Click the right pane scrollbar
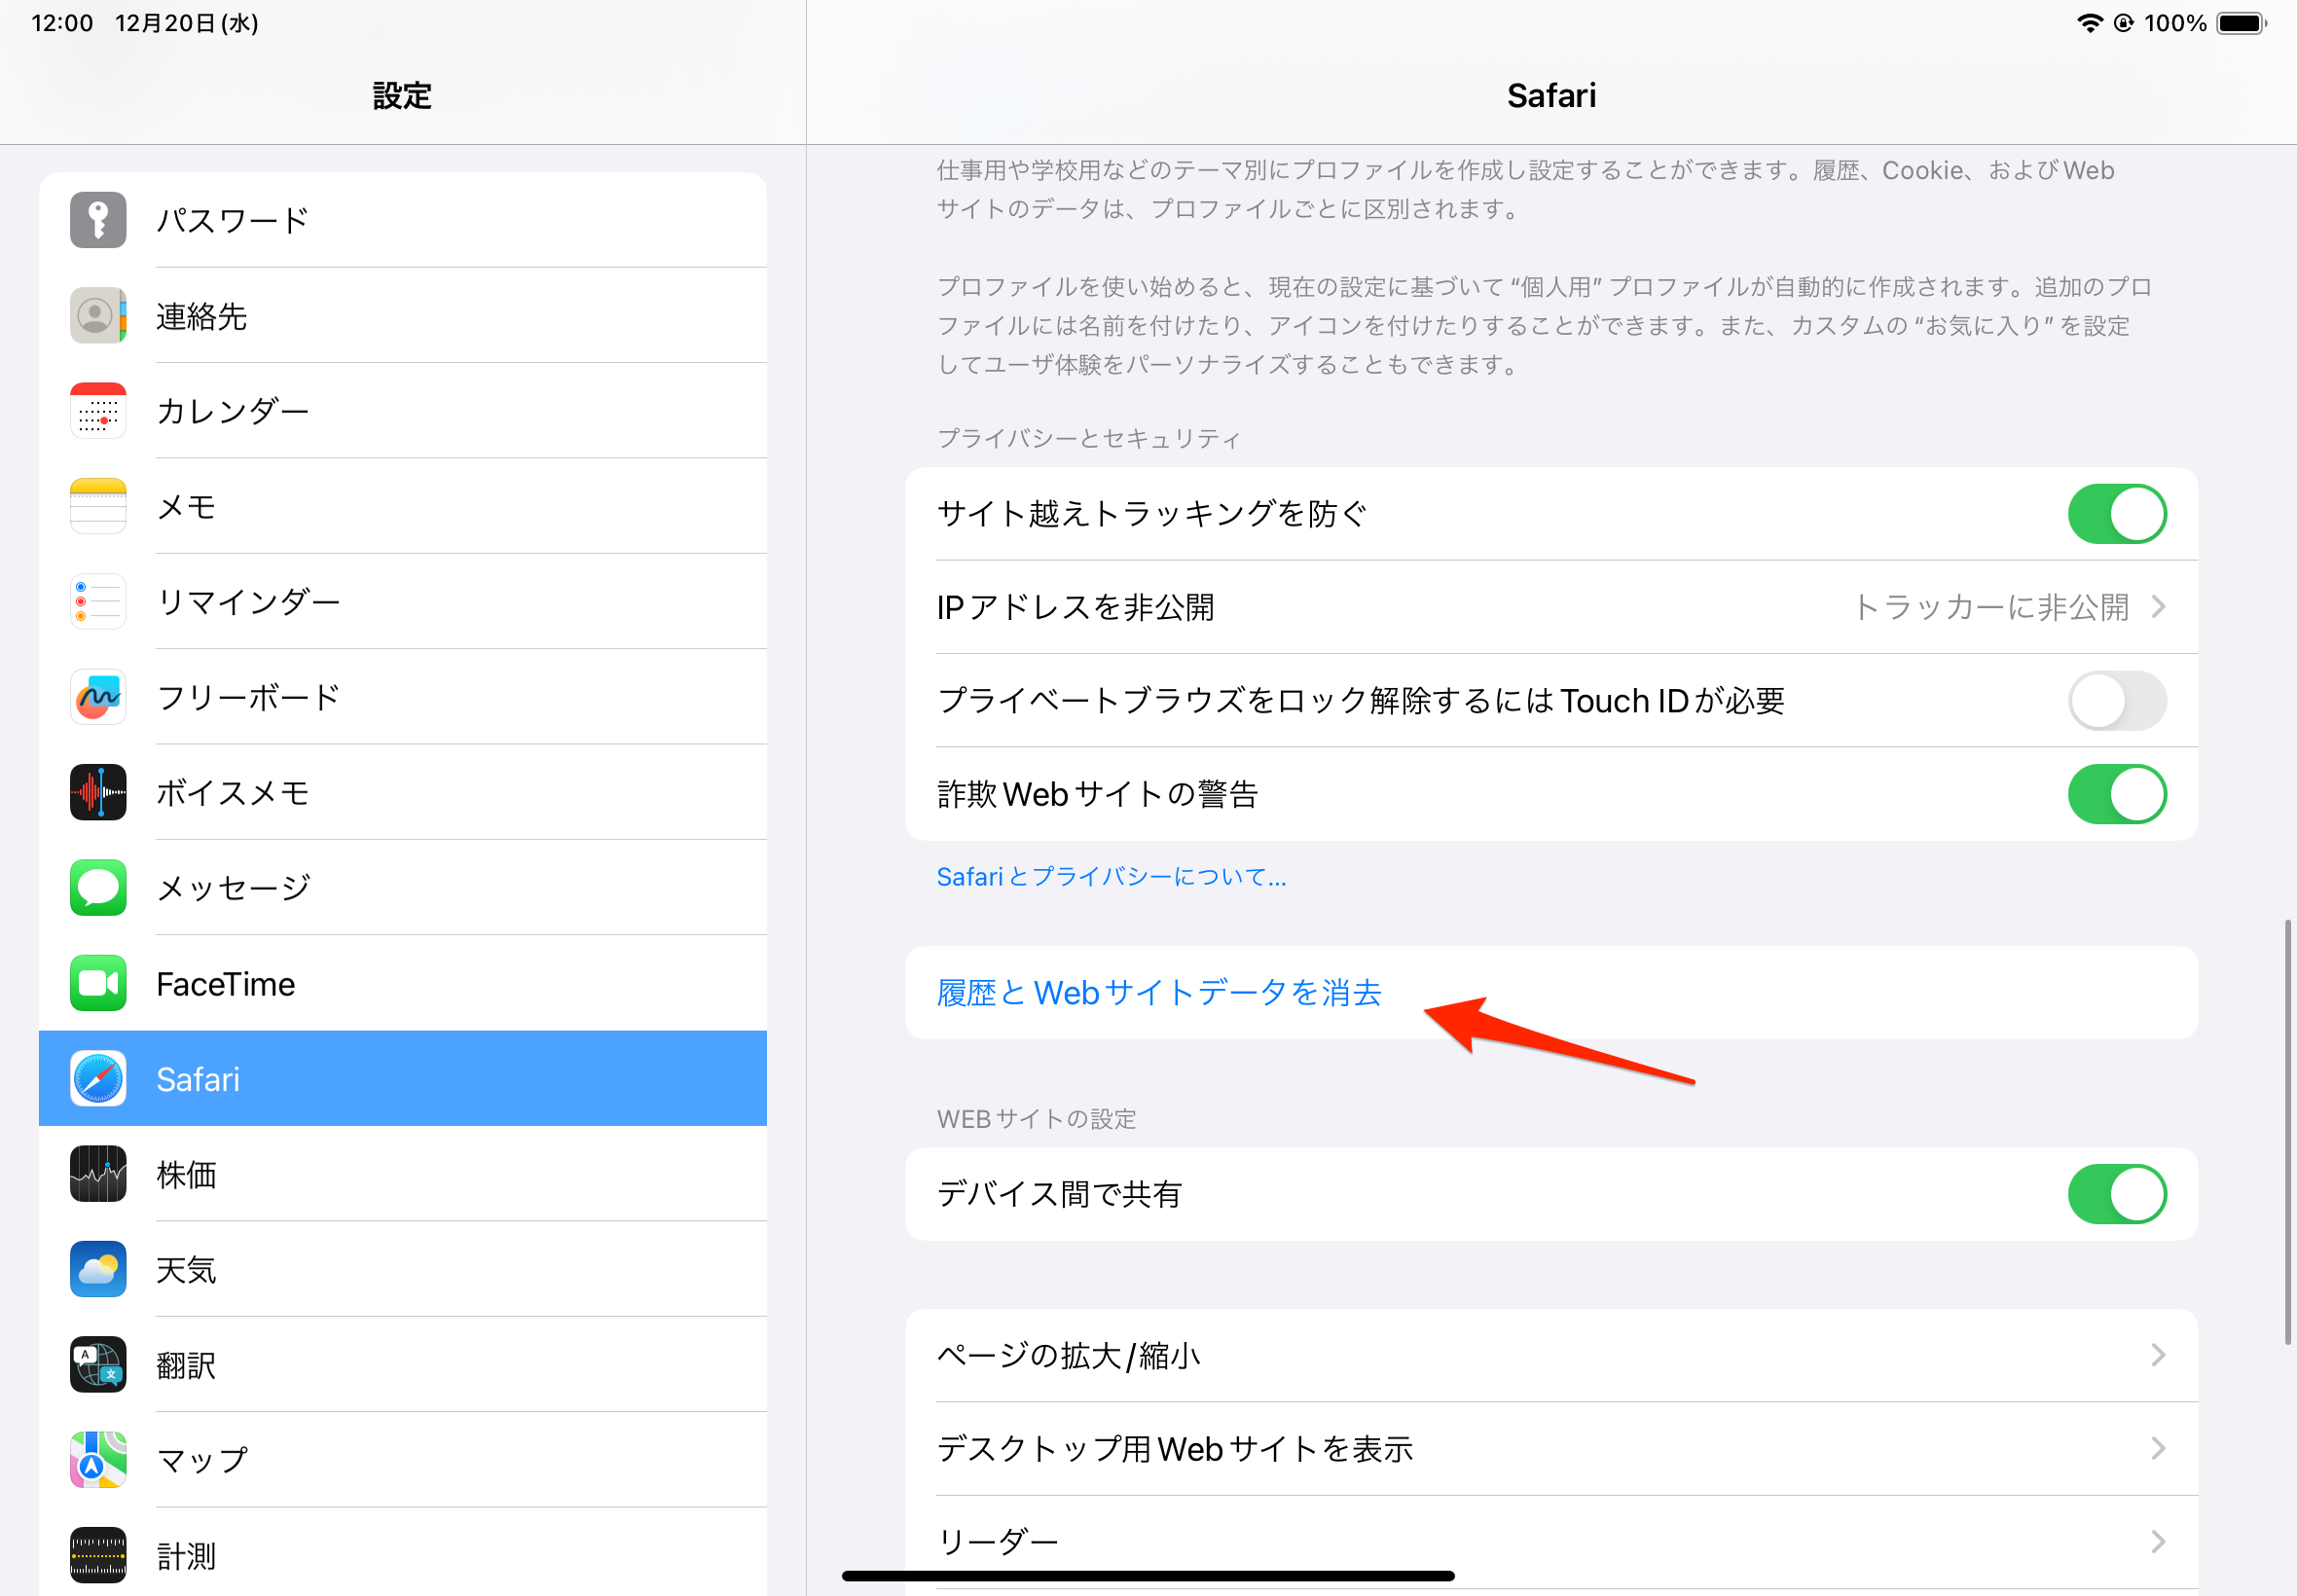The height and width of the screenshot is (1596, 2297). (x=2286, y=1132)
